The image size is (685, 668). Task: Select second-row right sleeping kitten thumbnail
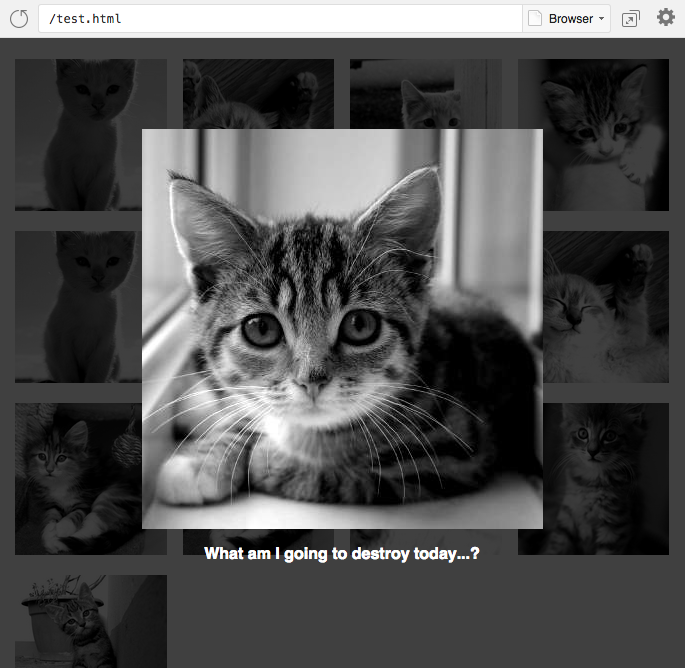(606, 307)
